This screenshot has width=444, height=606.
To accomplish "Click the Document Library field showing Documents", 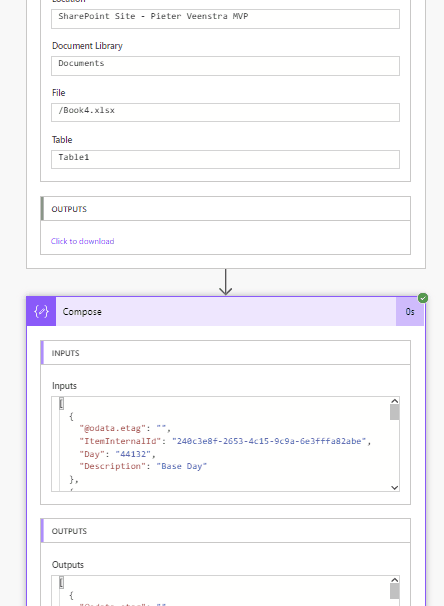I will [x=225, y=66].
